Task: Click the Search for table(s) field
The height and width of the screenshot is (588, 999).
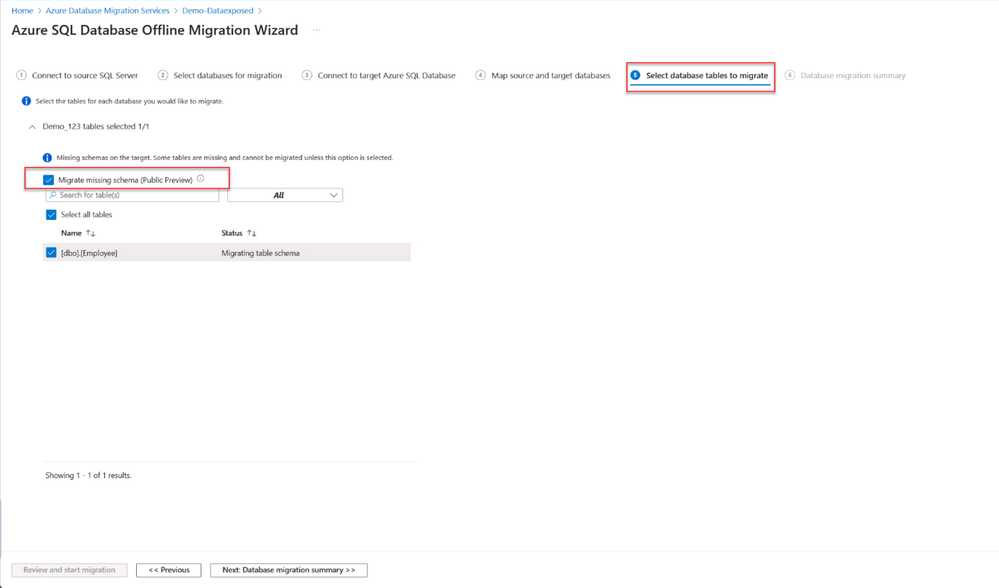Action: pos(132,195)
